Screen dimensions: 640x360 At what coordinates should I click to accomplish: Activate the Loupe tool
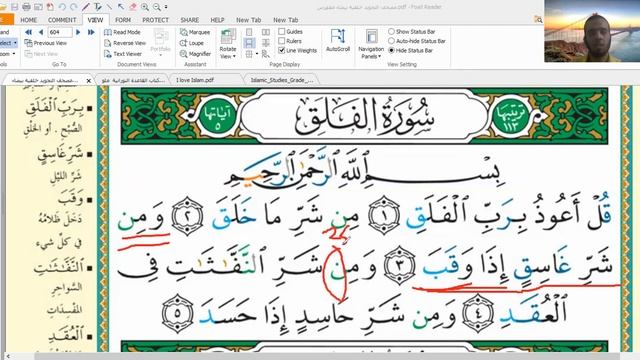tap(191, 43)
